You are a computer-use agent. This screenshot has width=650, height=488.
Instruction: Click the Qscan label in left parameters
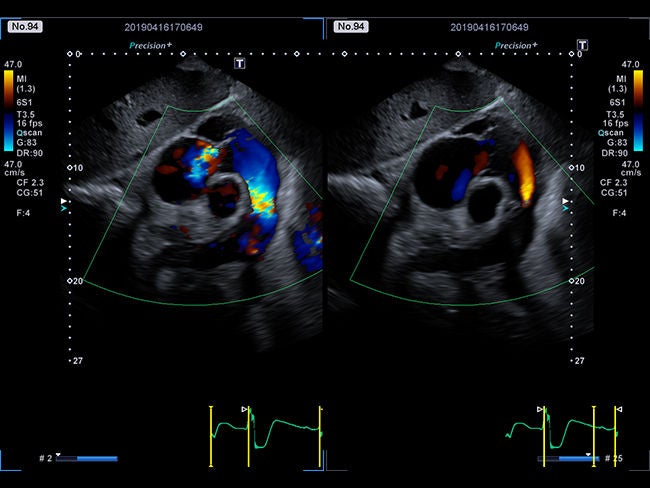[x=29, y=133]
